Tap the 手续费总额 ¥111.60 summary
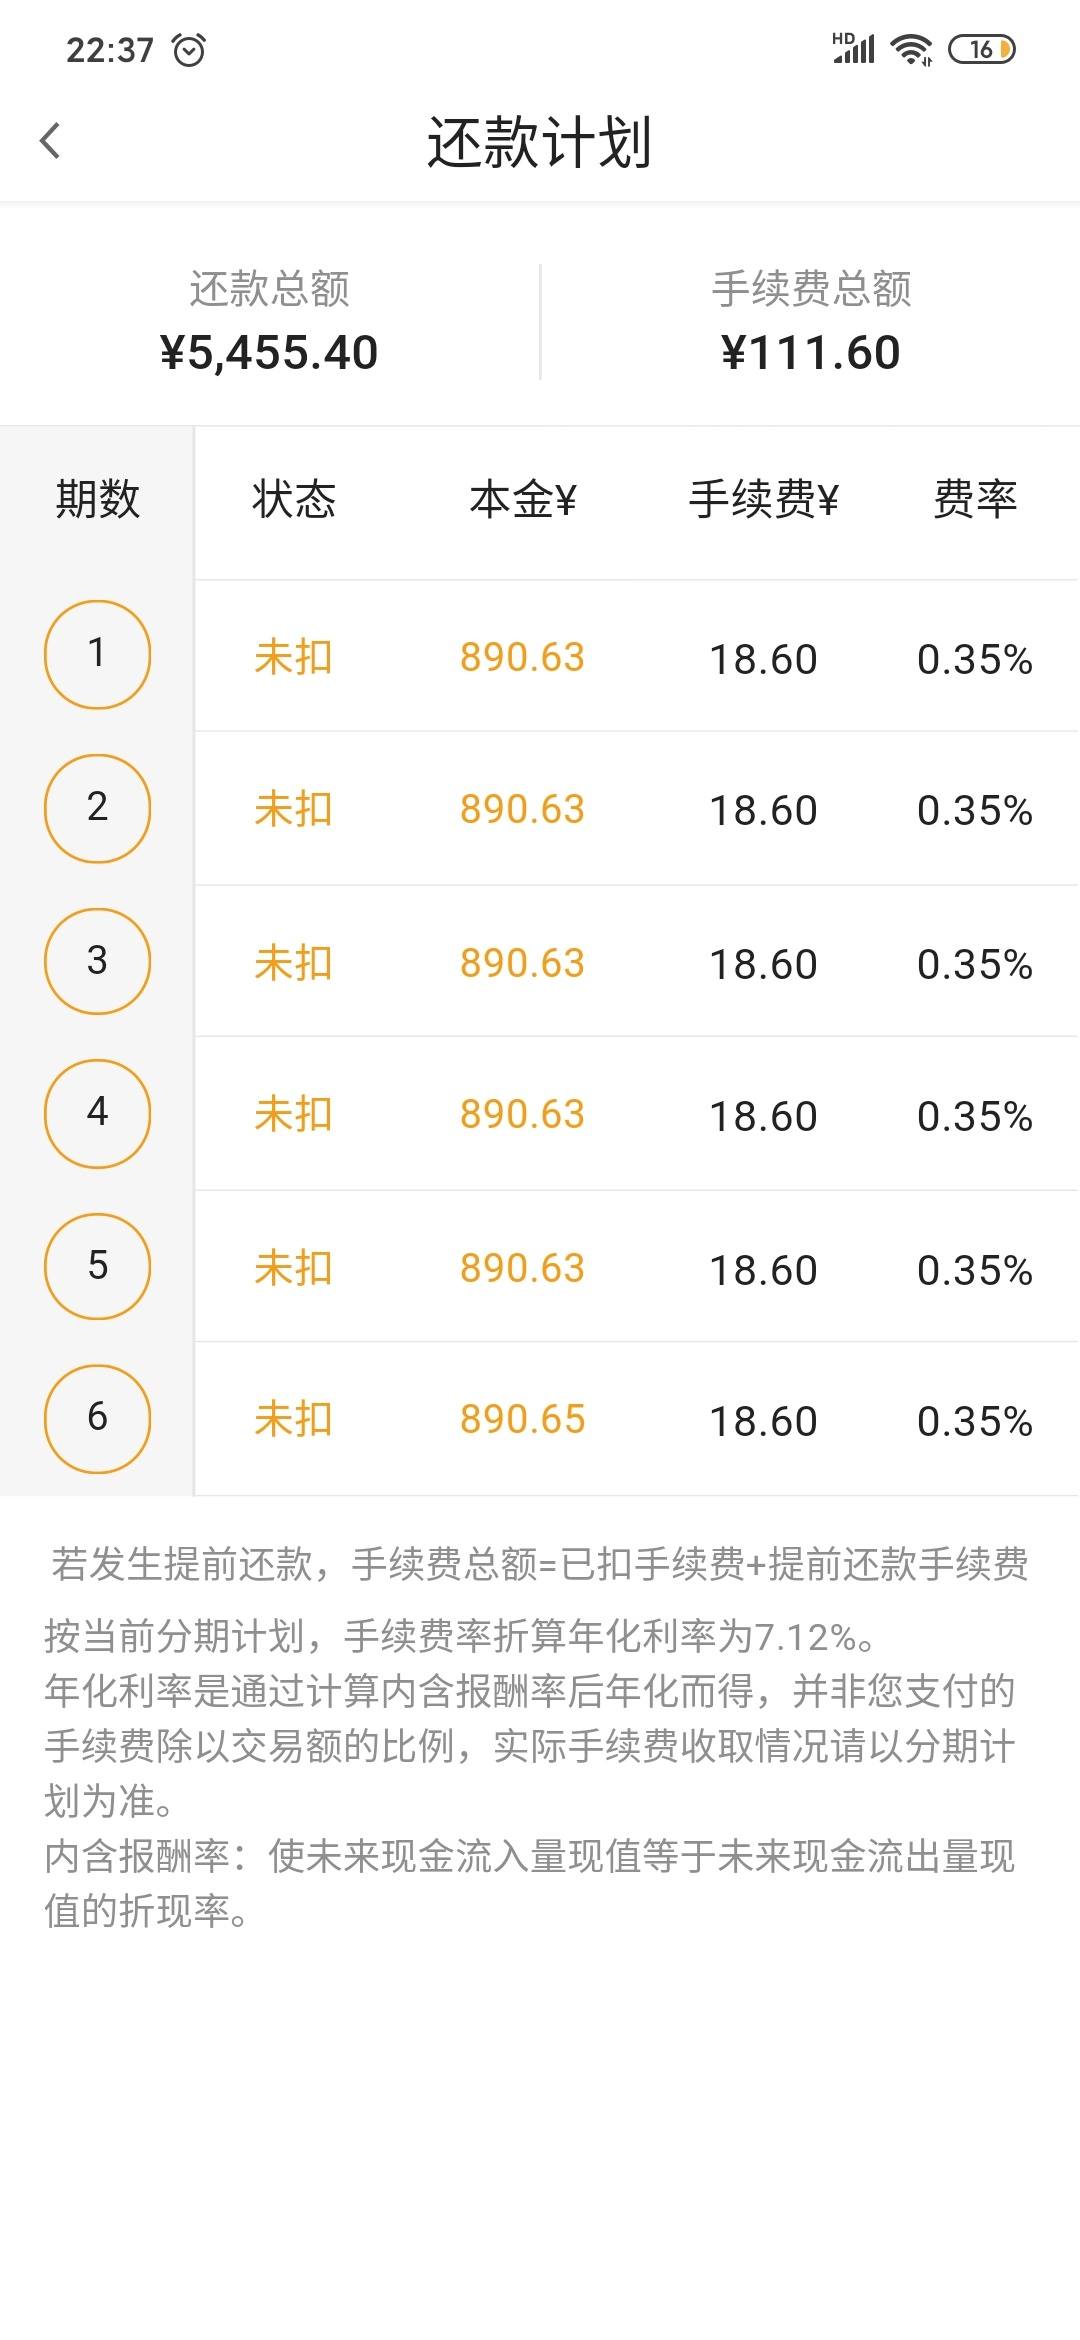Image resolution: width=1080 pixels, height=2340 pixels. 811,322
